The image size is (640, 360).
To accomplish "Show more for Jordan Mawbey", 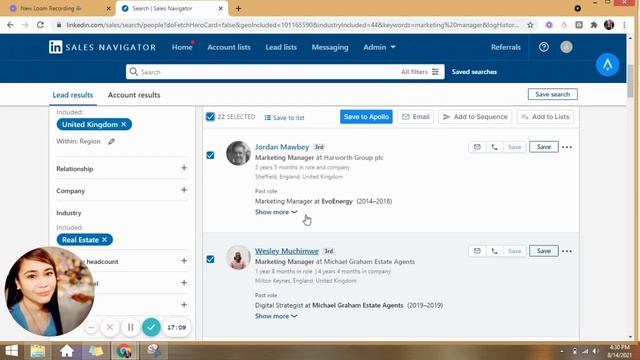I will (276, 212).
